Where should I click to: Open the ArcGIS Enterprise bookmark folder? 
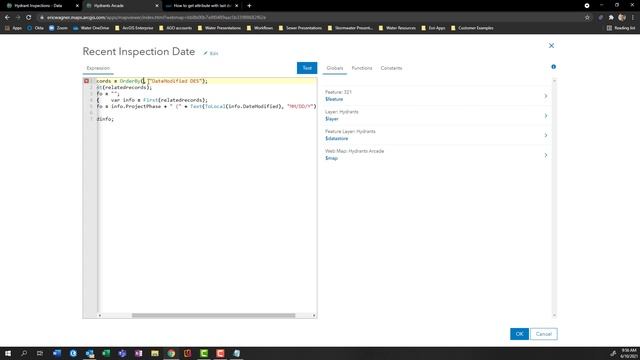(x=134, y=28)
